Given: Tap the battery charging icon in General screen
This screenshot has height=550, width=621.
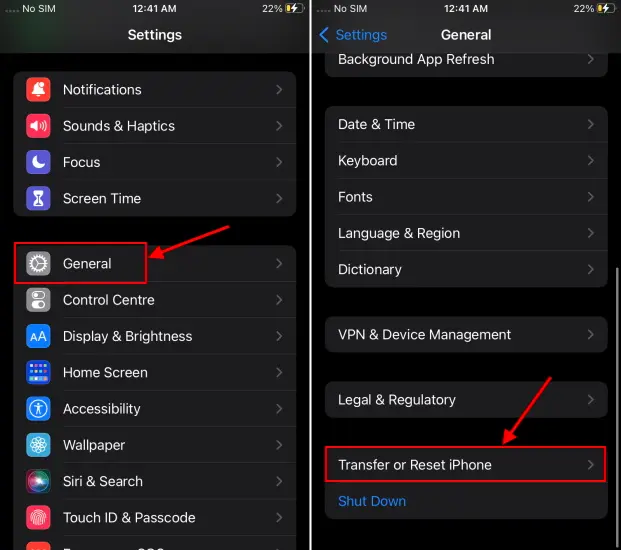Looking at the screenshot, I should 606,8.
